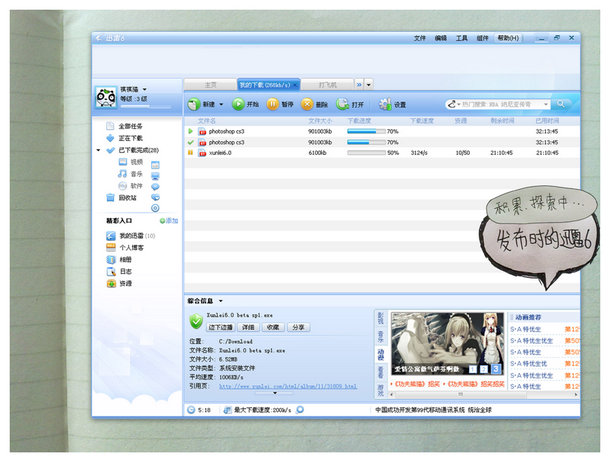Viewport: 610px width, 457px height.
Task: Open the xunlei.com reference page link
Action: click(288, 385)
